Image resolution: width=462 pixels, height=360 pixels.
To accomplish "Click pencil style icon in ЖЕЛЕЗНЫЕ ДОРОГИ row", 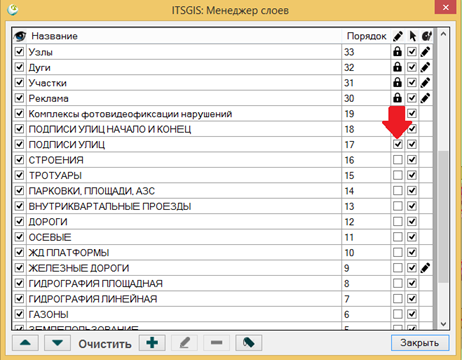I will point(425,268).
